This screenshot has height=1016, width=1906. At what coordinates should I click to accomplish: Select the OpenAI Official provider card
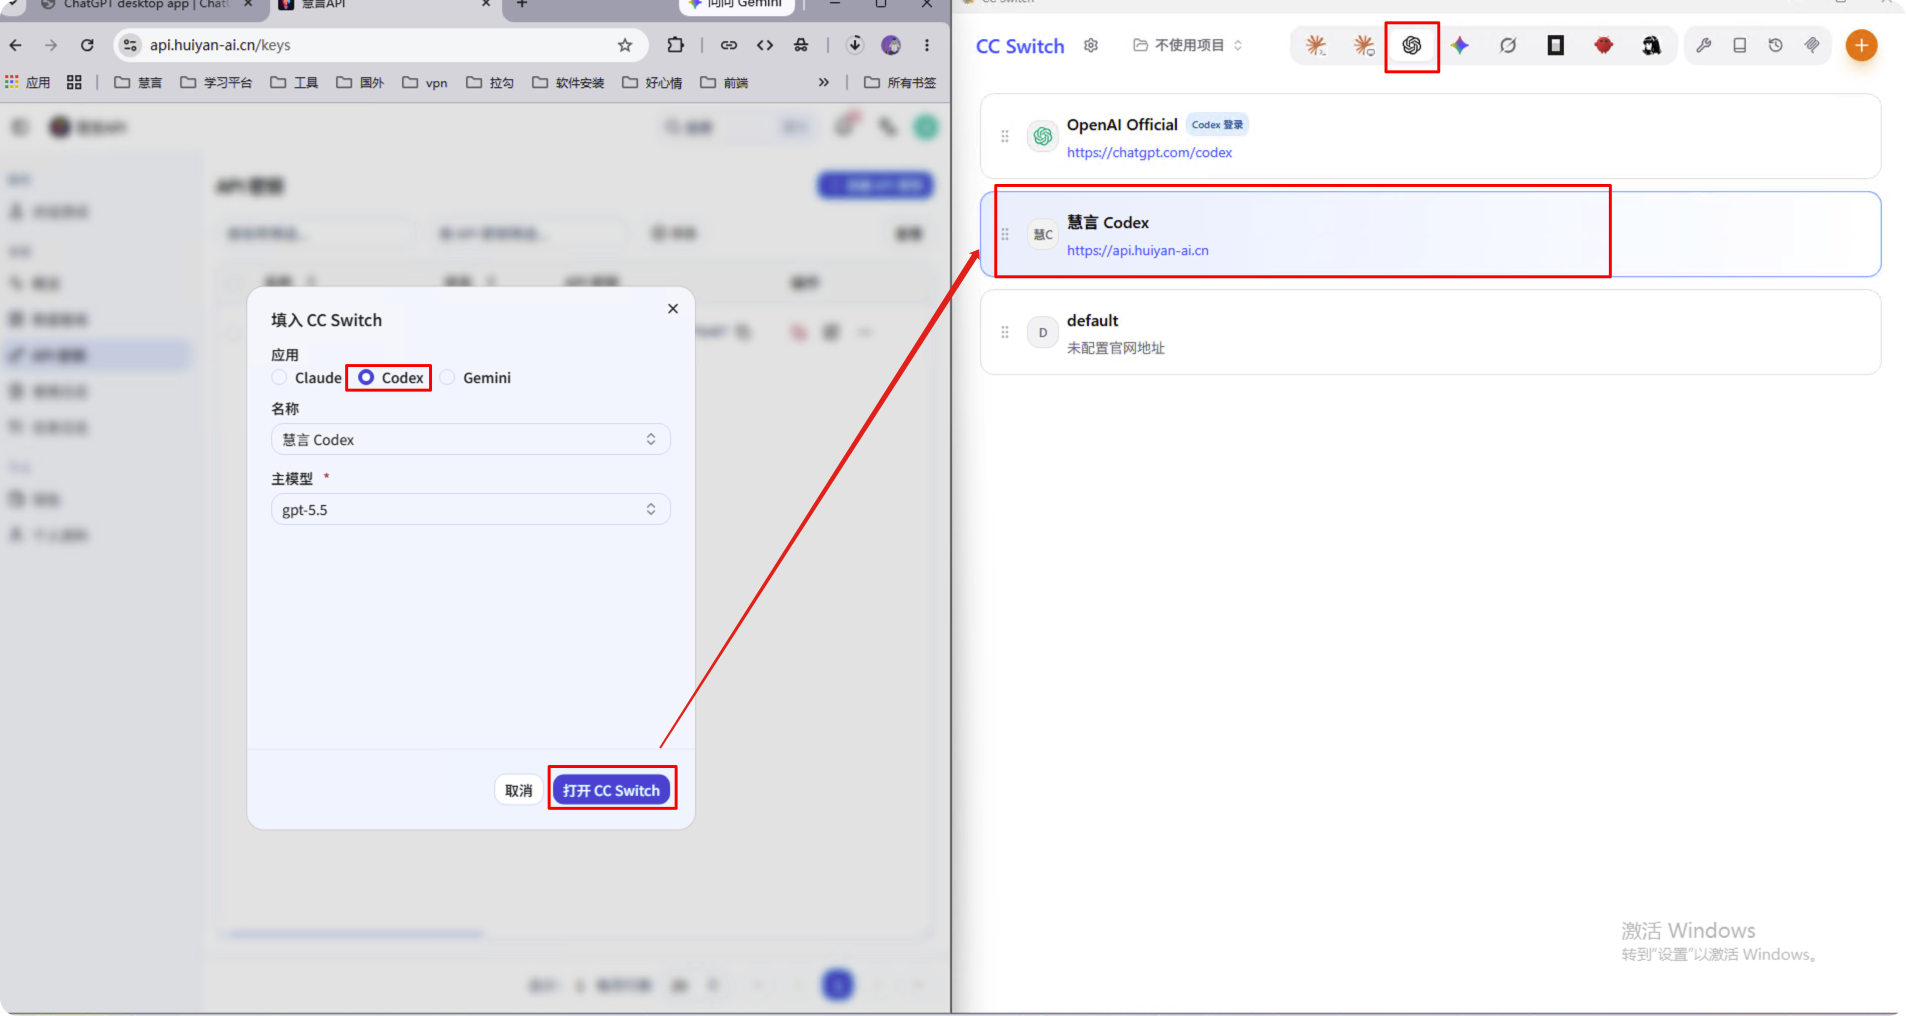(x=1430, y=136)
